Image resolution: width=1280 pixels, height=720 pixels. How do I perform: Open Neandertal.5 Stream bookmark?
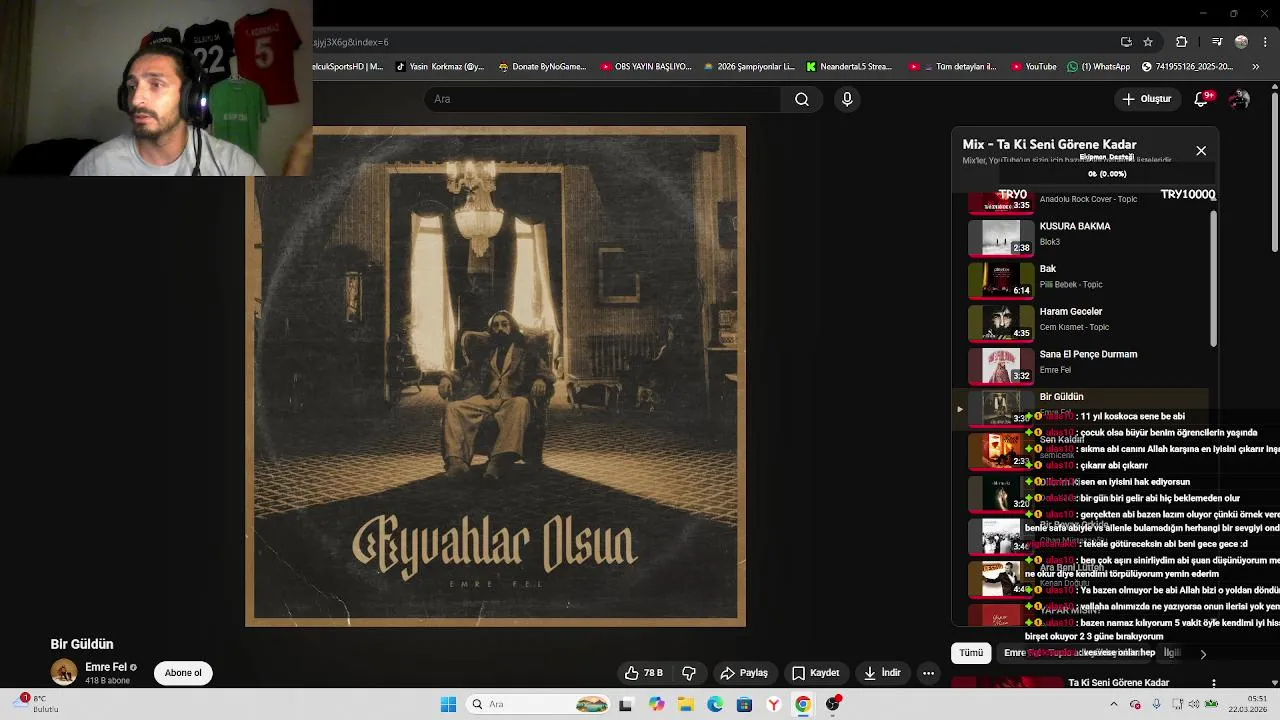849,67
